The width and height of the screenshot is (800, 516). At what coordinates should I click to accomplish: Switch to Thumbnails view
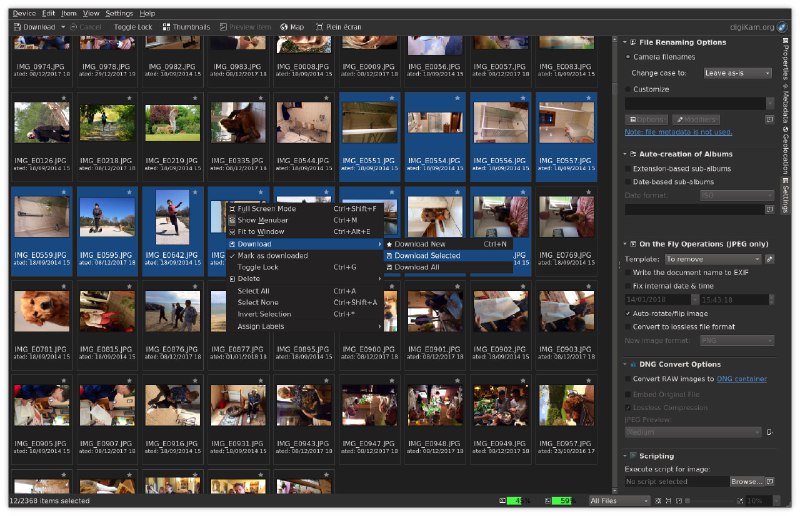(x=185, y=27)
